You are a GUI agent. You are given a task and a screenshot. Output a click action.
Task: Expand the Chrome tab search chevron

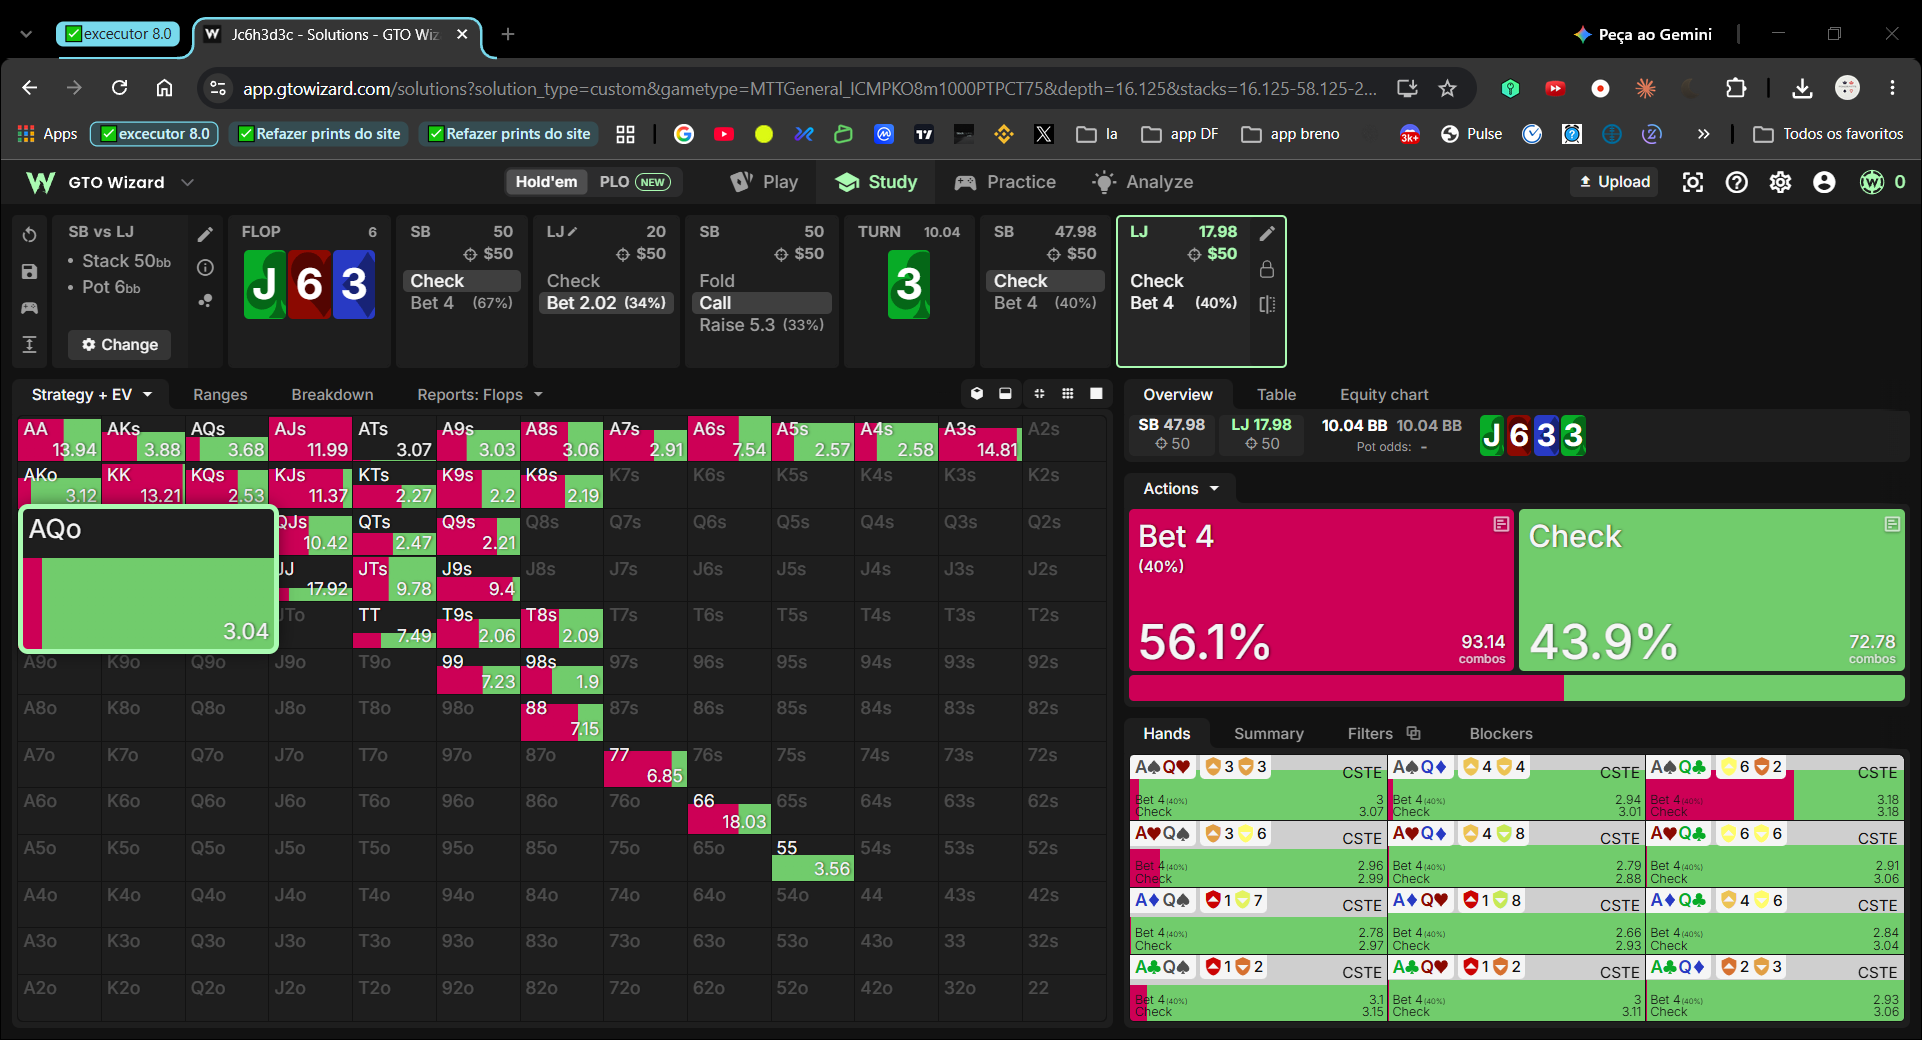(x=26, y=34)
